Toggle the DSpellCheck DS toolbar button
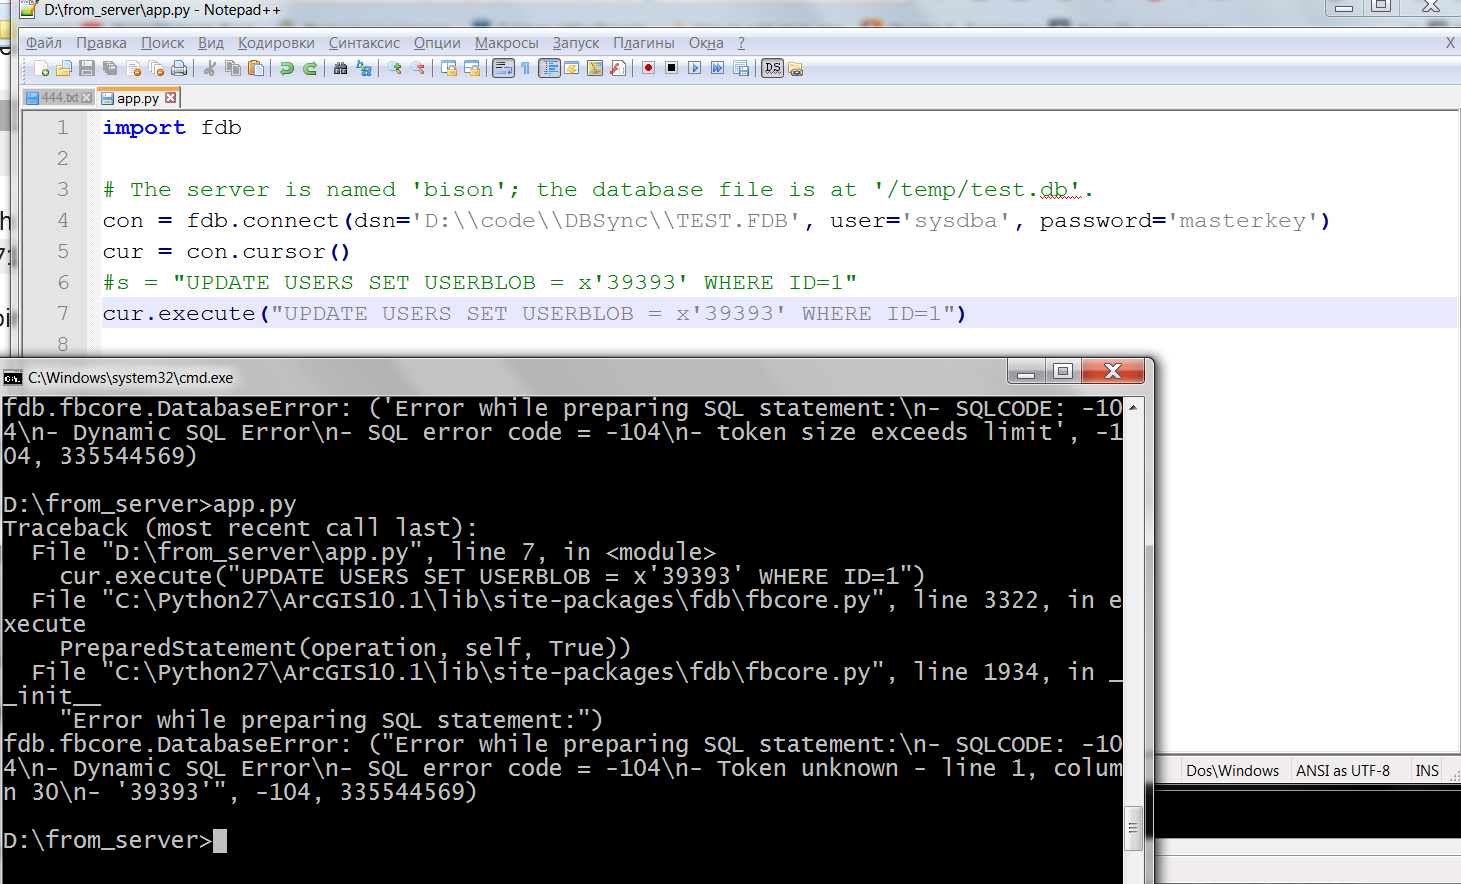 click(x=773, y=68)
